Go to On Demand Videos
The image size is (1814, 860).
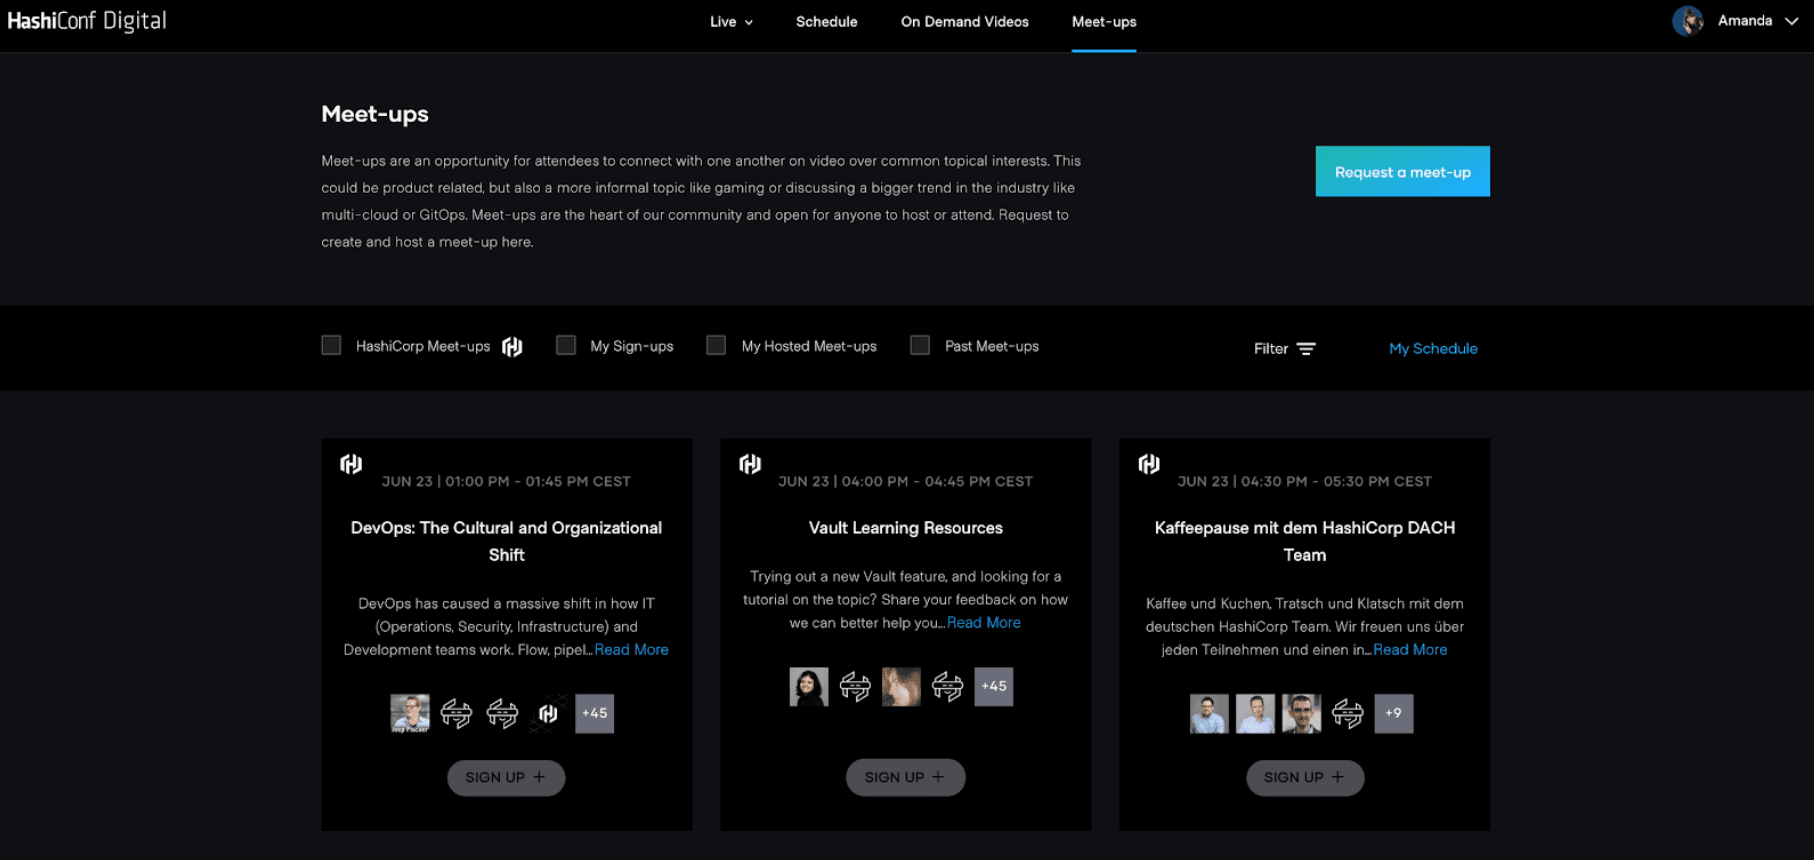tap(964, 22)
